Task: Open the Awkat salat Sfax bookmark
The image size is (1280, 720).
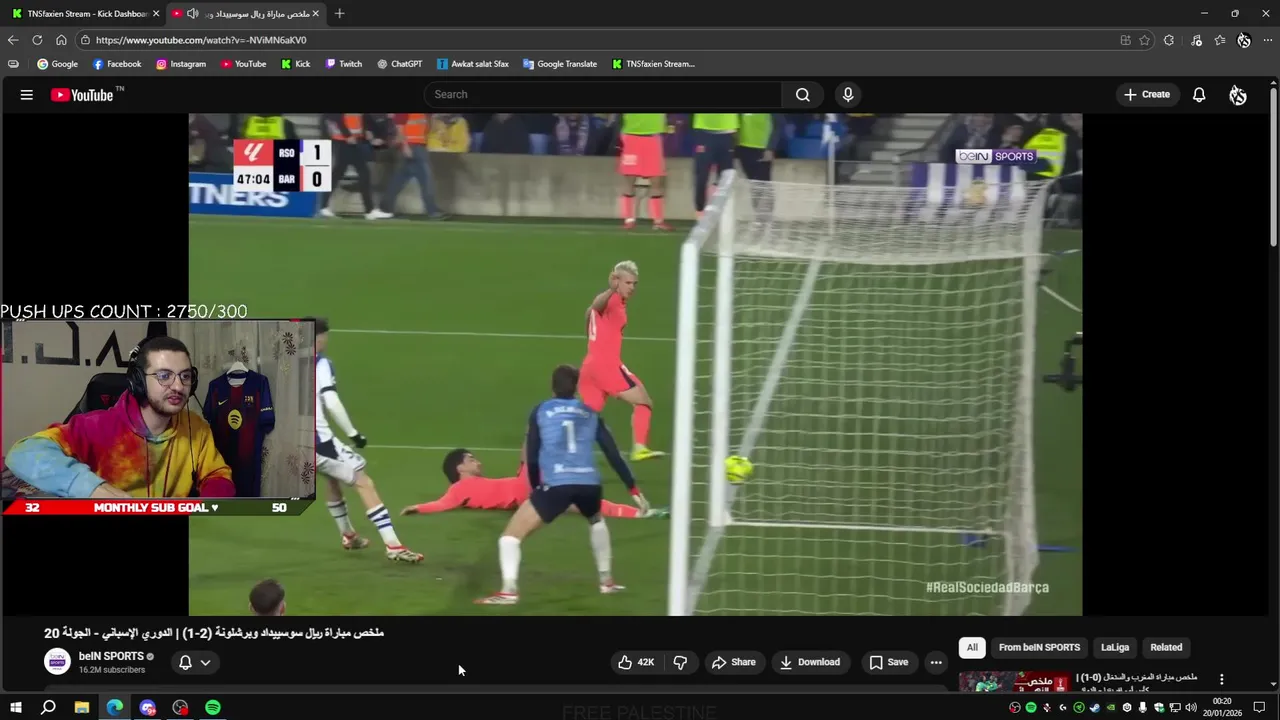Action: click(x=472, y=64)
